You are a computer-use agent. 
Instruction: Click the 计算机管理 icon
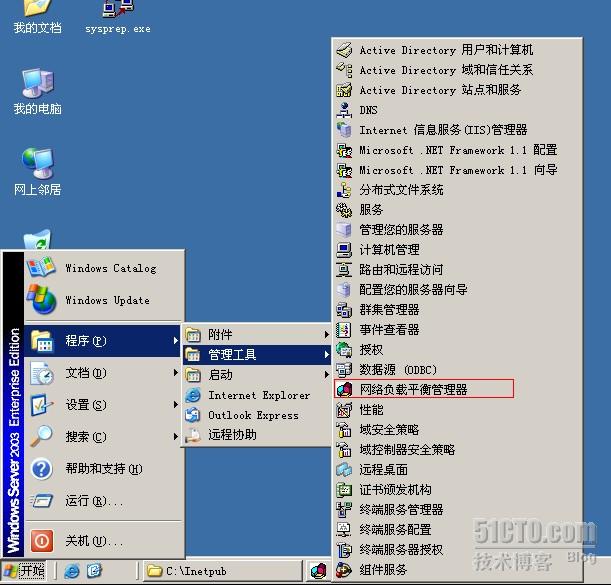pyautogui.click(x=344, y=250)
